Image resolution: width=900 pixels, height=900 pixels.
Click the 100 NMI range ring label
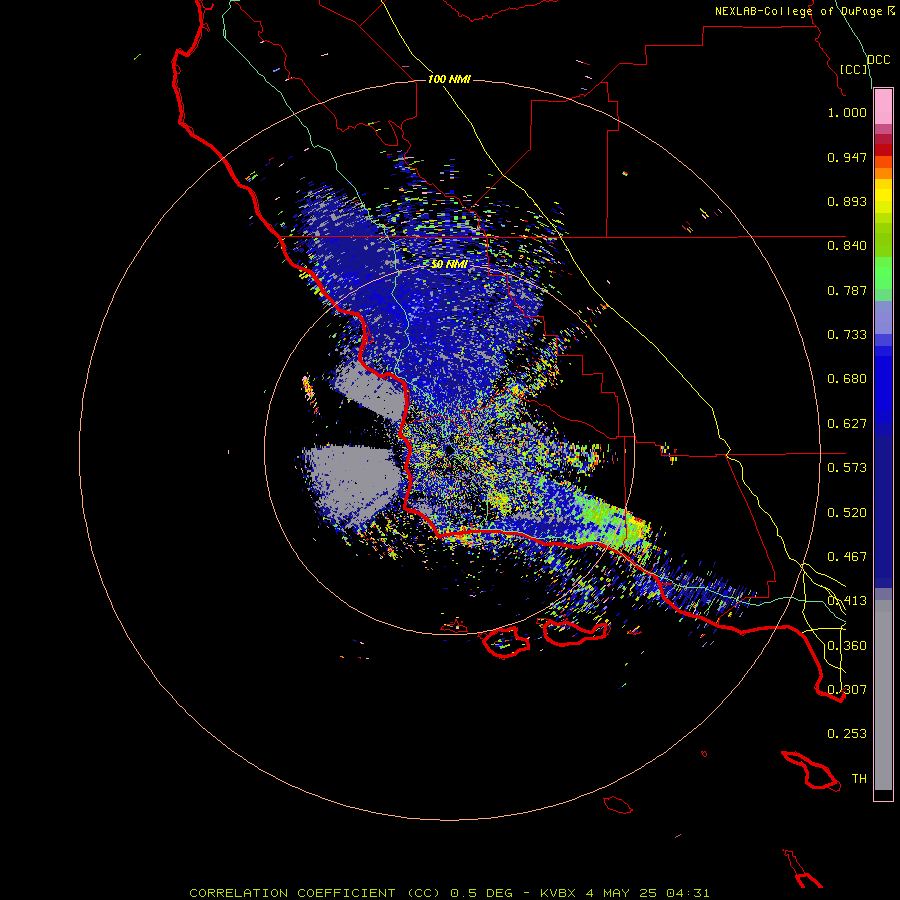pos(449,79)
